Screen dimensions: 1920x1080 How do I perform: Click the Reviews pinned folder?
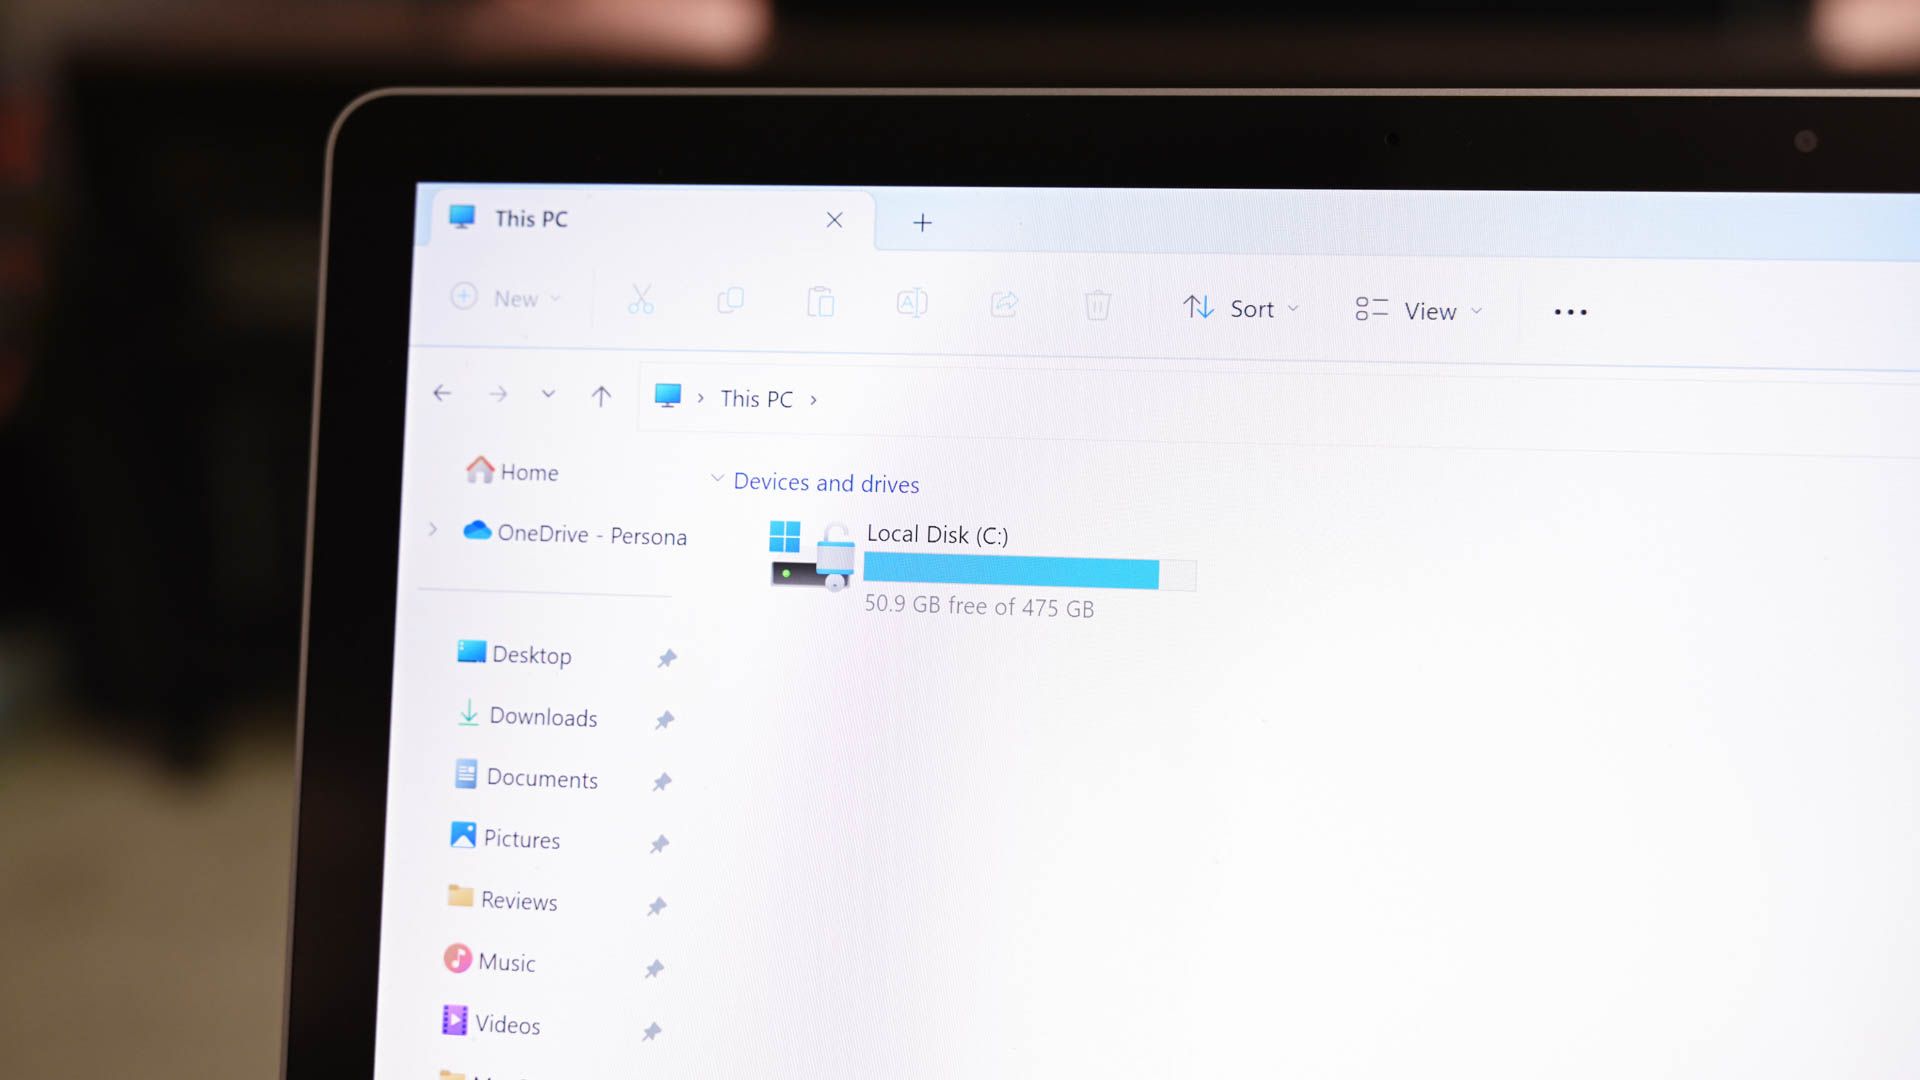tap(517, 901)
